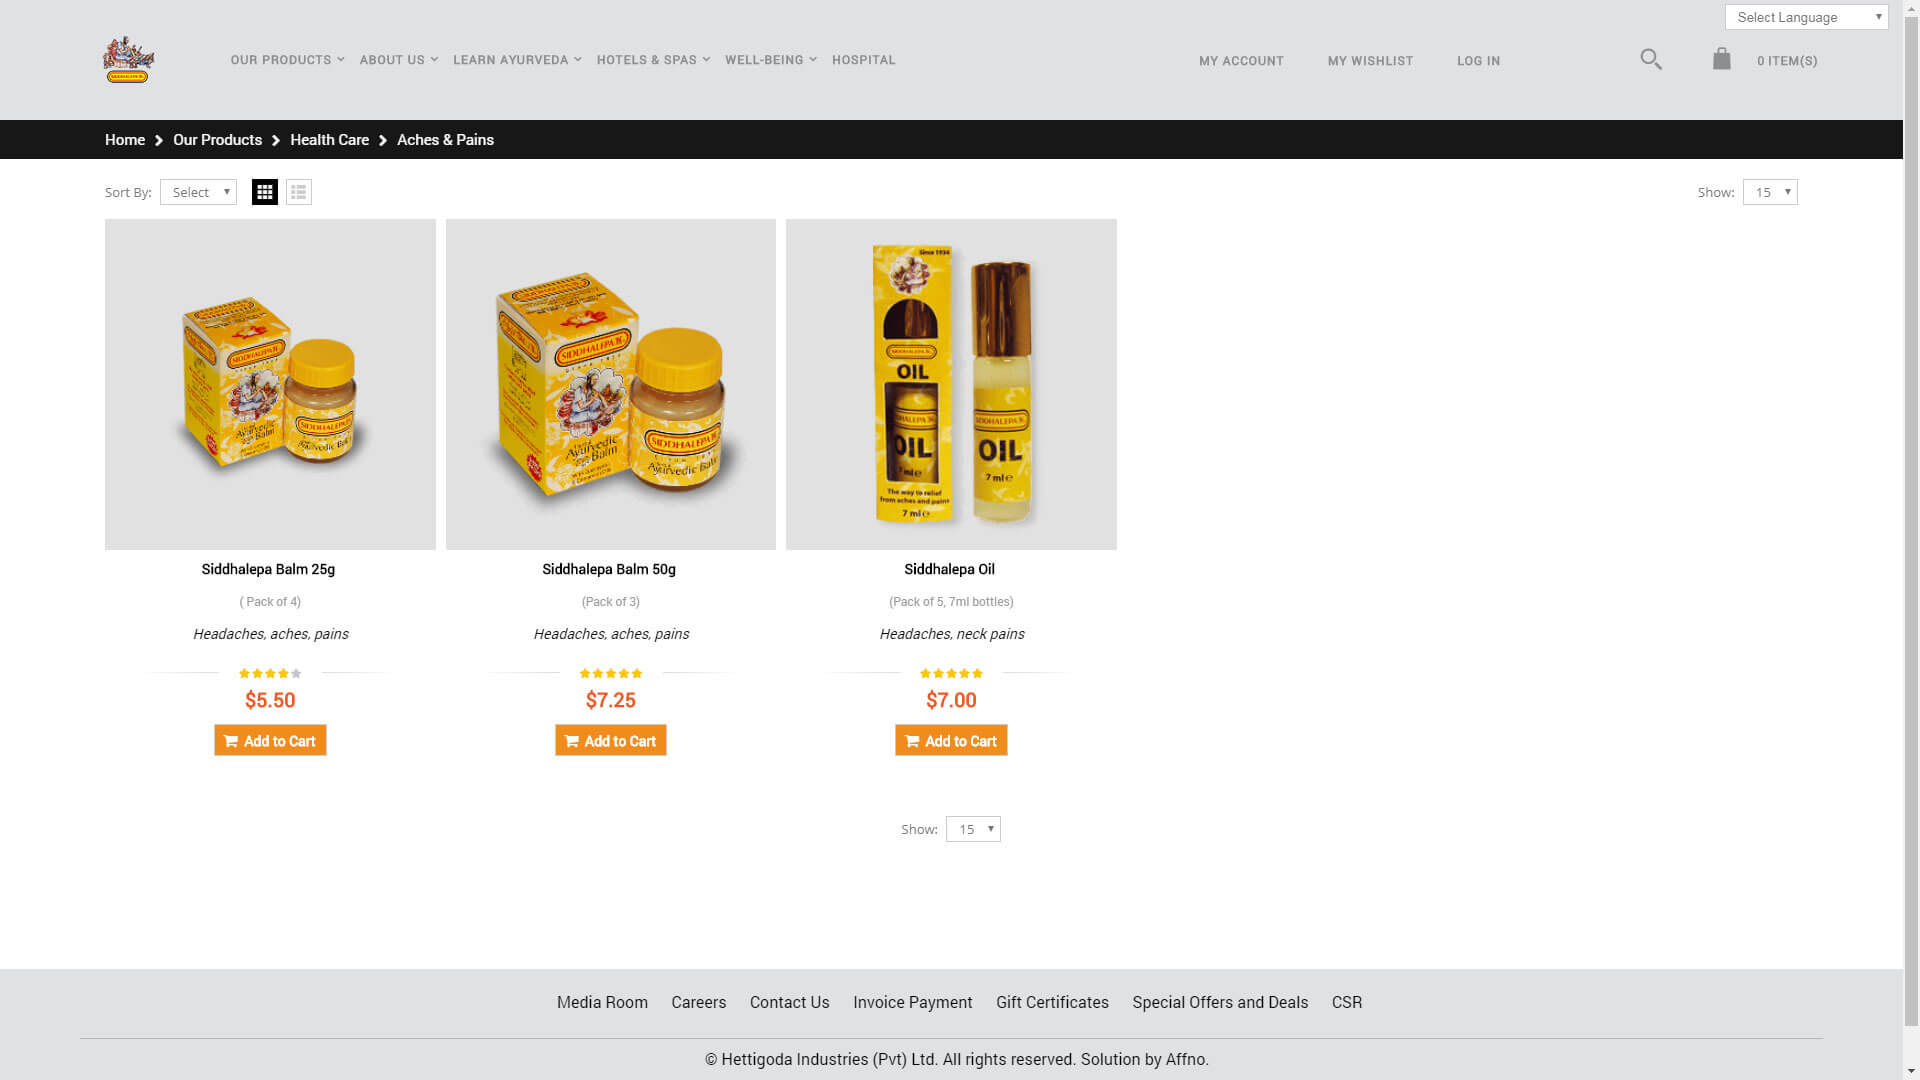This screenshot has height=1080, width=1920.
Task: Add Siddhalepa Oil to cart
Action: (x=951, y=740)
